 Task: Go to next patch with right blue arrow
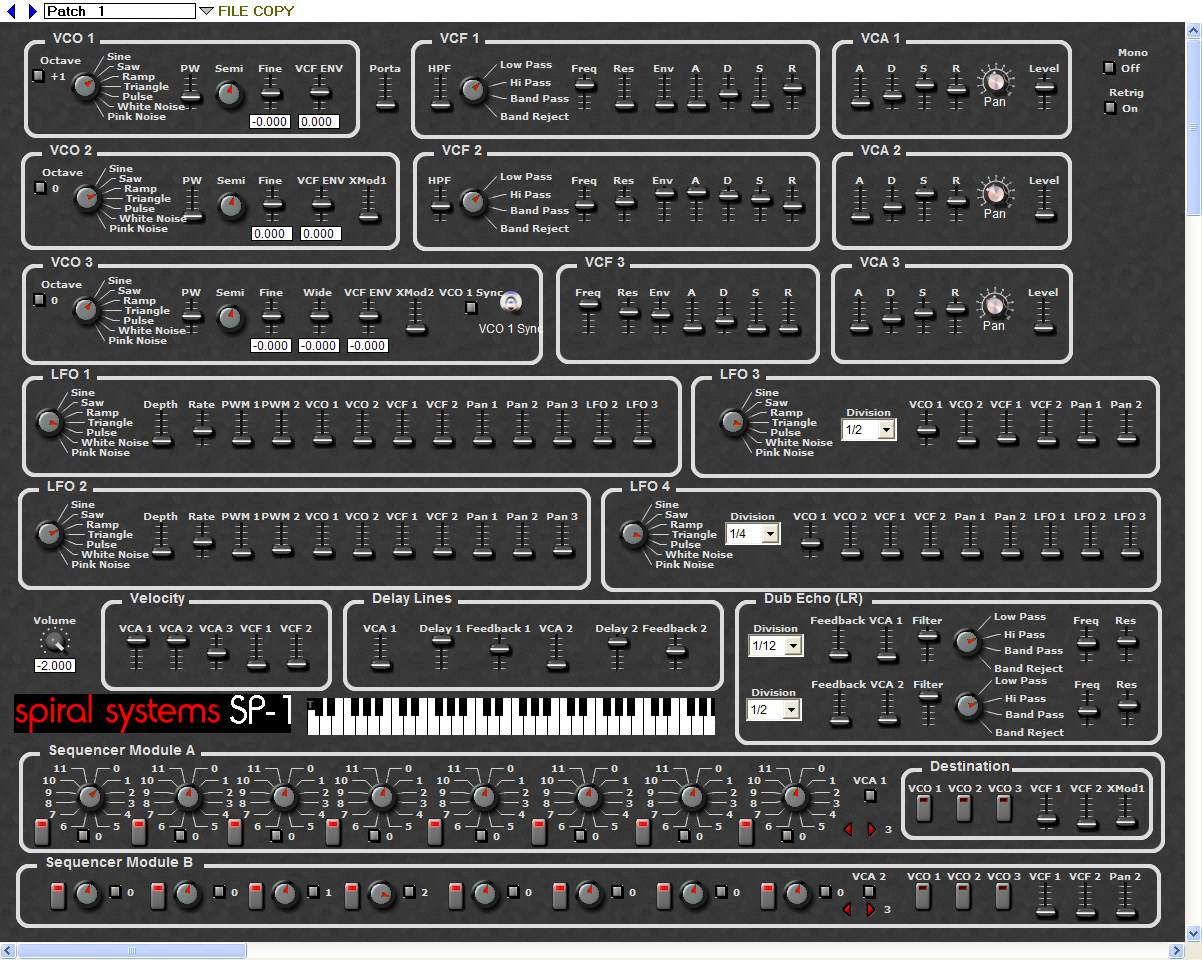tap(33, 11)
